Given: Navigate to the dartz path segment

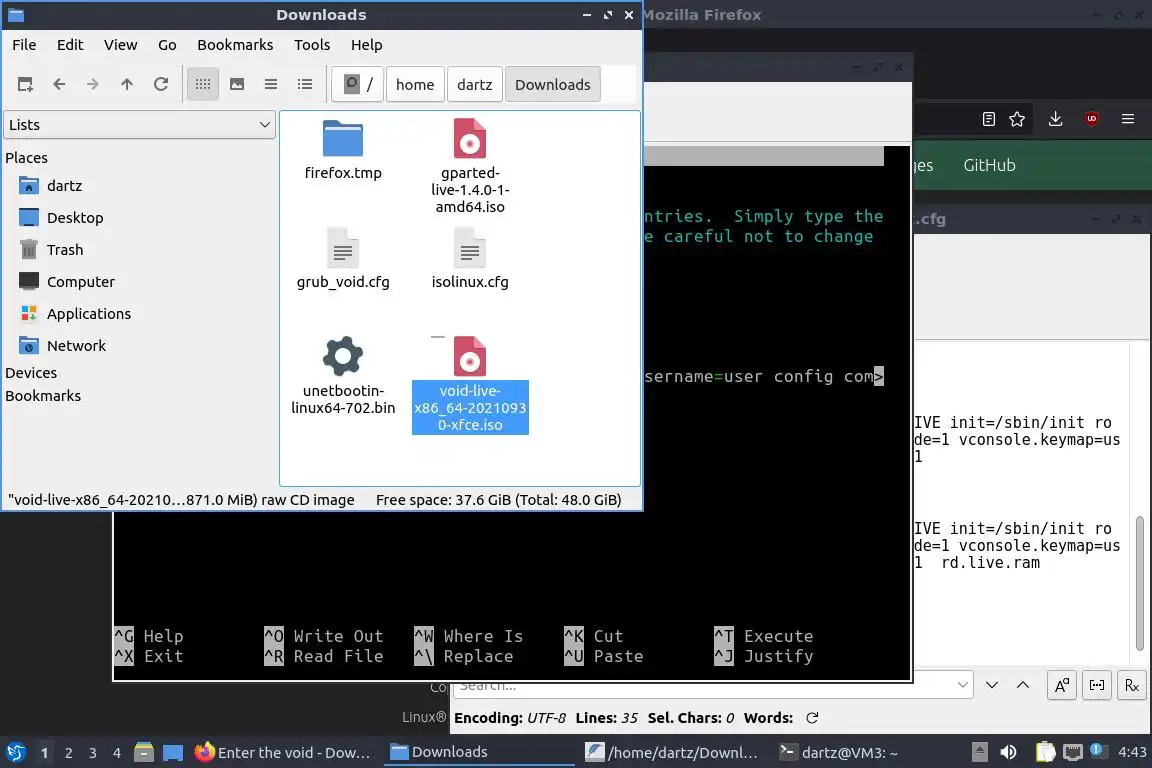Looking at the screenshot, I should point(475,85).
